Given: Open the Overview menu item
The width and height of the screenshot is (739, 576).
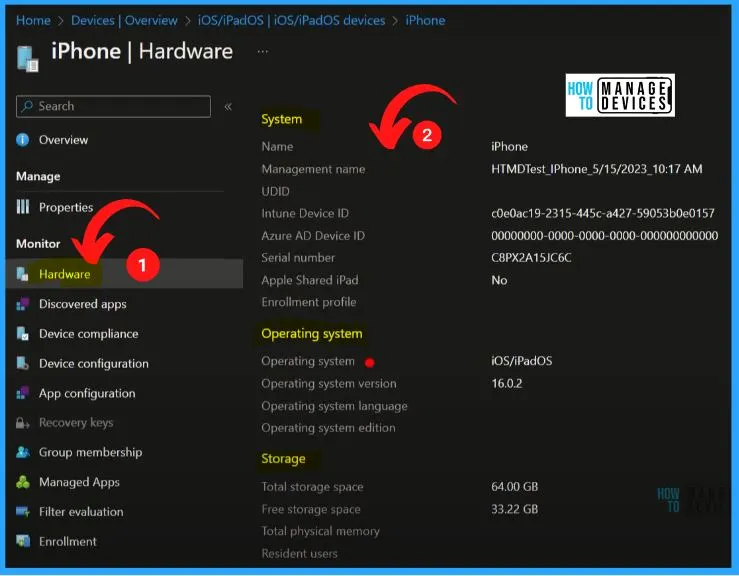Looking at the screenshot, I should point(63,140).
